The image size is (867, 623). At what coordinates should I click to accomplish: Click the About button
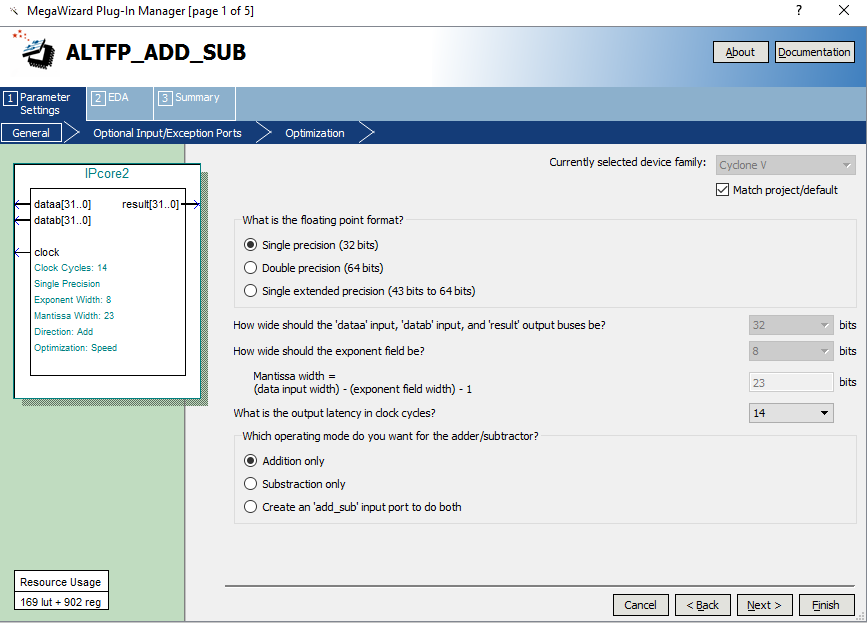[740, 52]
